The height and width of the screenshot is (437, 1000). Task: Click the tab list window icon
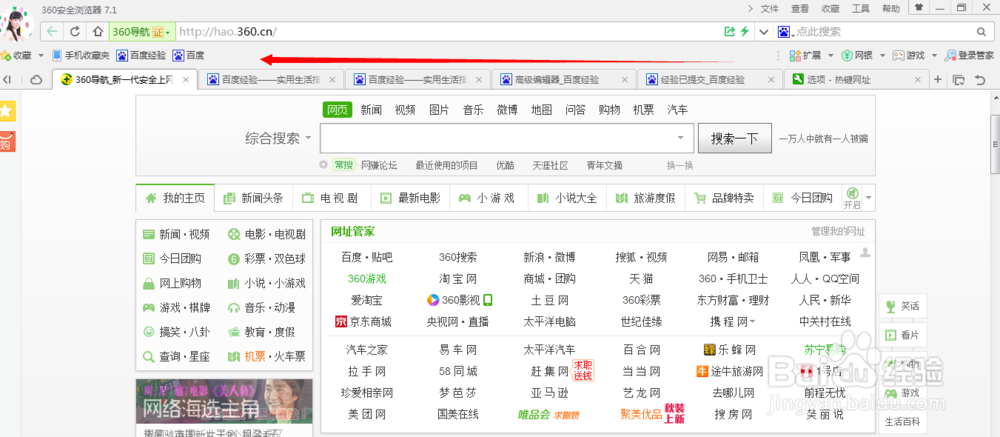point(959,80)
